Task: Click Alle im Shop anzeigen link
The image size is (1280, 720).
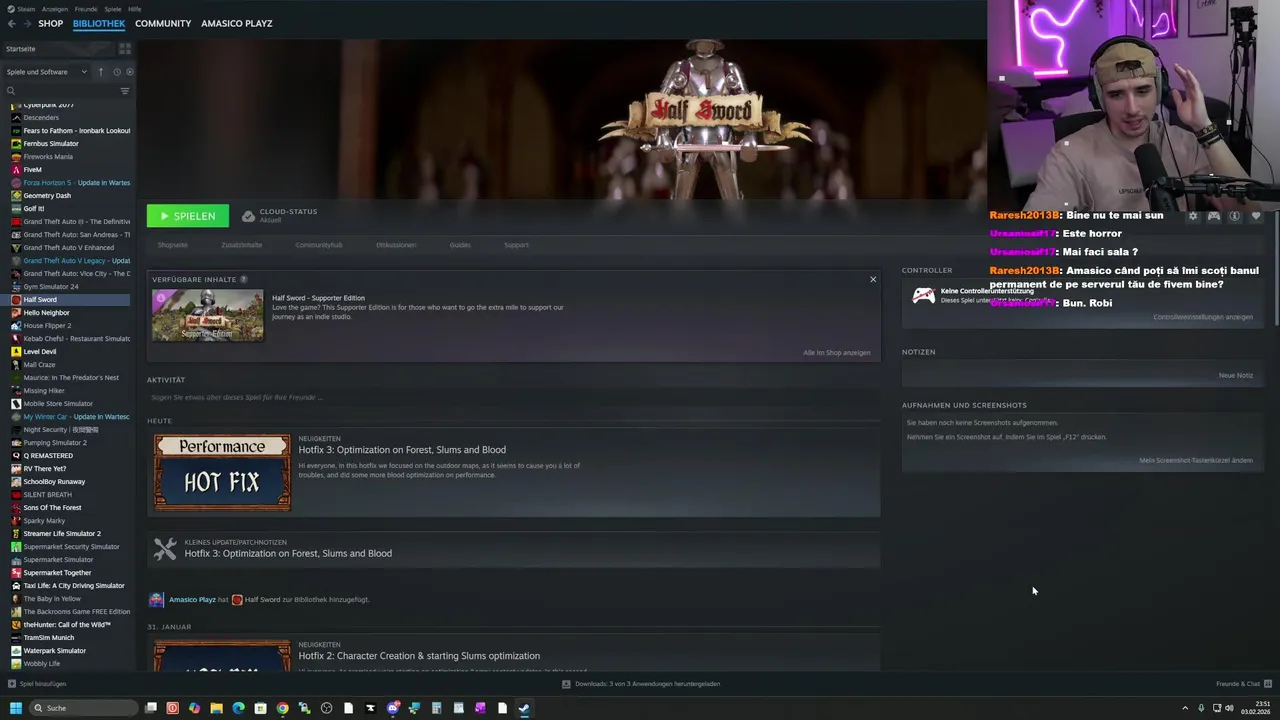Action: (x=836, y=353)
